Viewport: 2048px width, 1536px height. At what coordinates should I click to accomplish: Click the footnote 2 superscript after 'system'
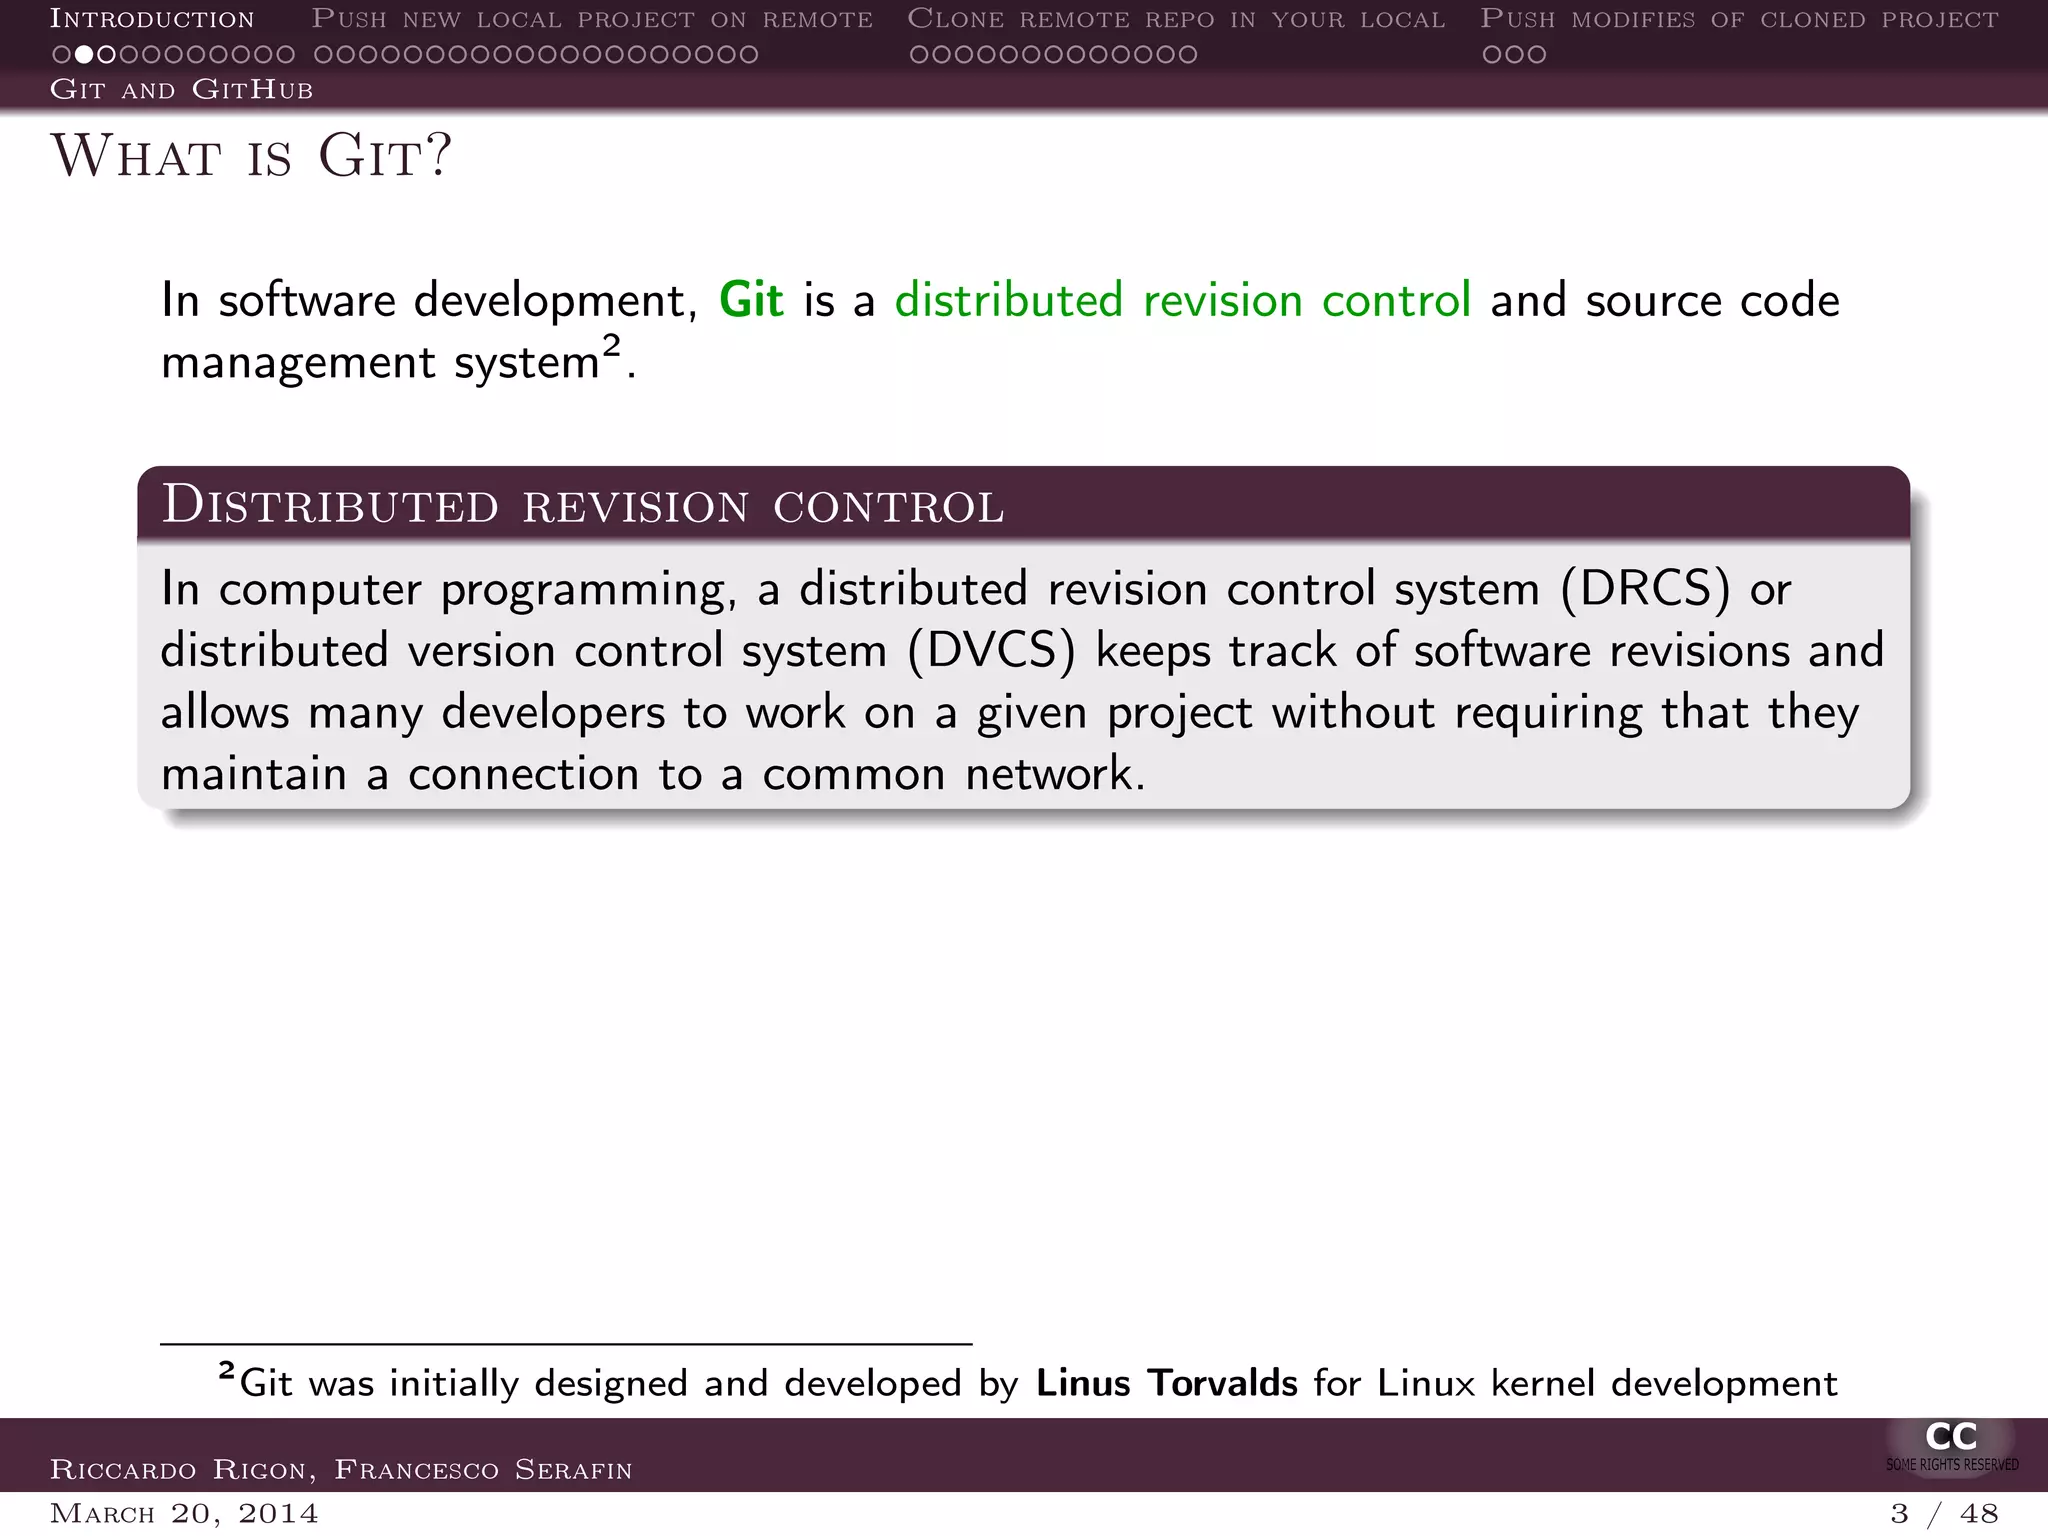pos(611,345)
